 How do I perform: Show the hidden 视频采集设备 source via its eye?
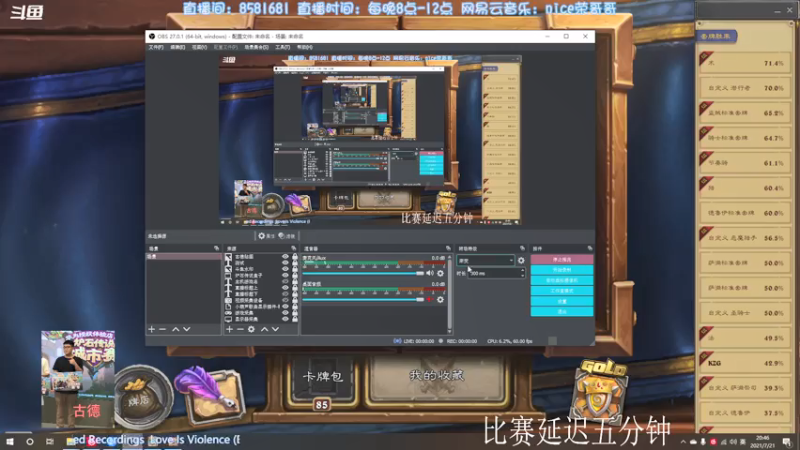285,301
